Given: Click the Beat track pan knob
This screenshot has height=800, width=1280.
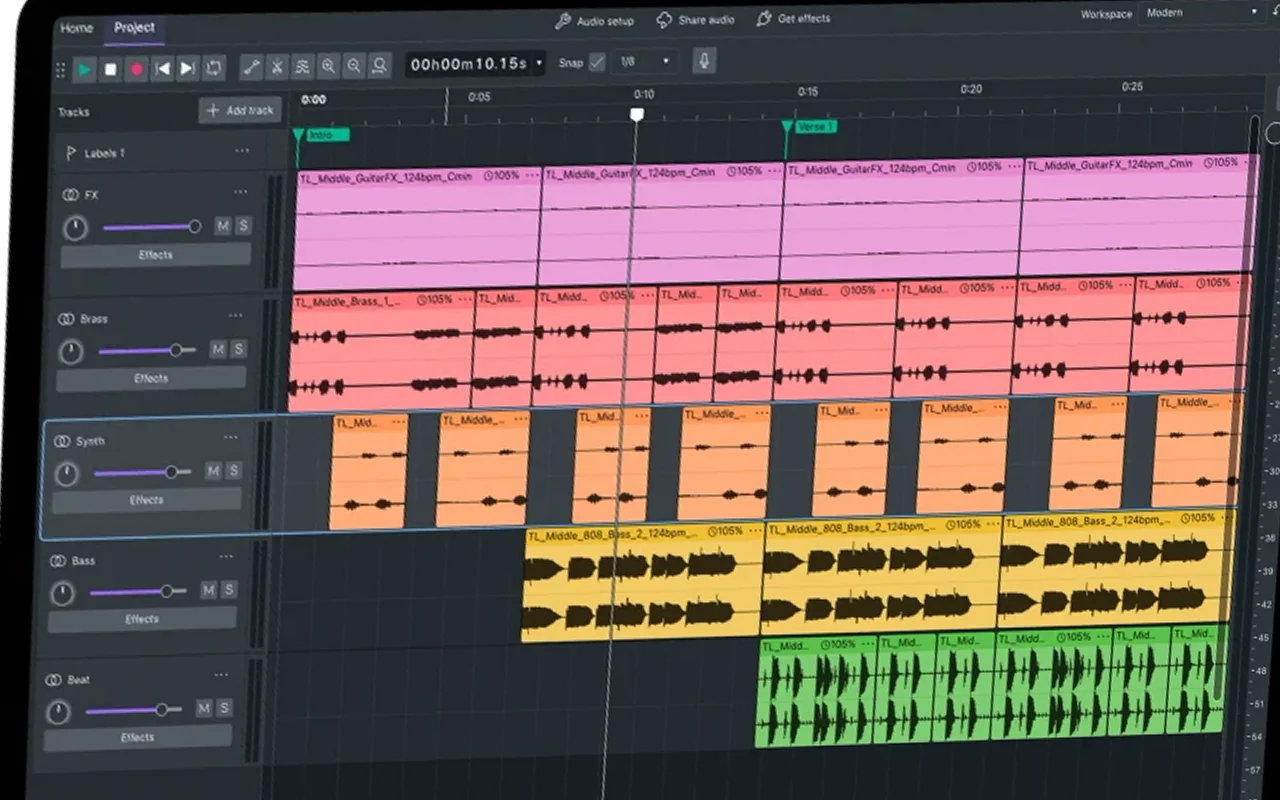Looking at the screenshot, I should click(59, 712).
